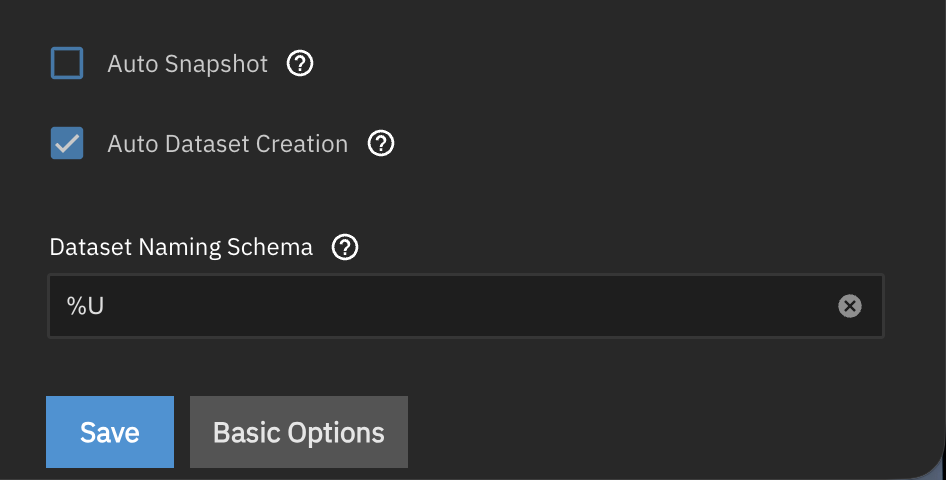Screen dimensions: 946x480
Task: Click the "Auto Snapshot" label text
Action: [x=188, y=64]
